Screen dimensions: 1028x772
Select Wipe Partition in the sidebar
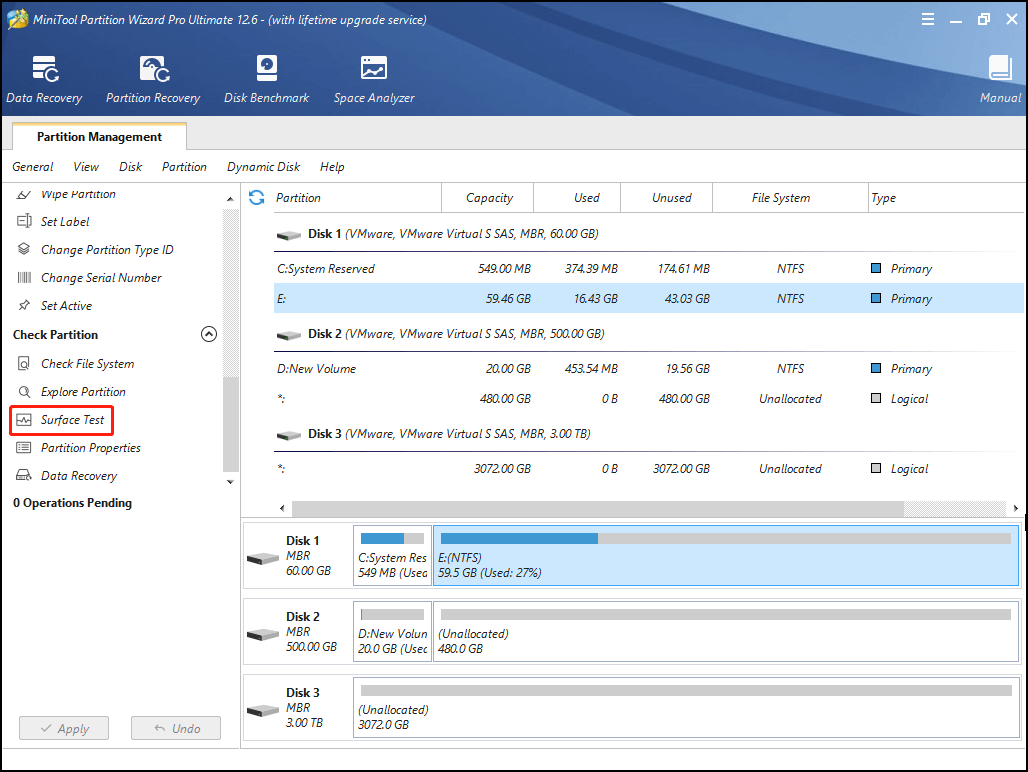78,194
